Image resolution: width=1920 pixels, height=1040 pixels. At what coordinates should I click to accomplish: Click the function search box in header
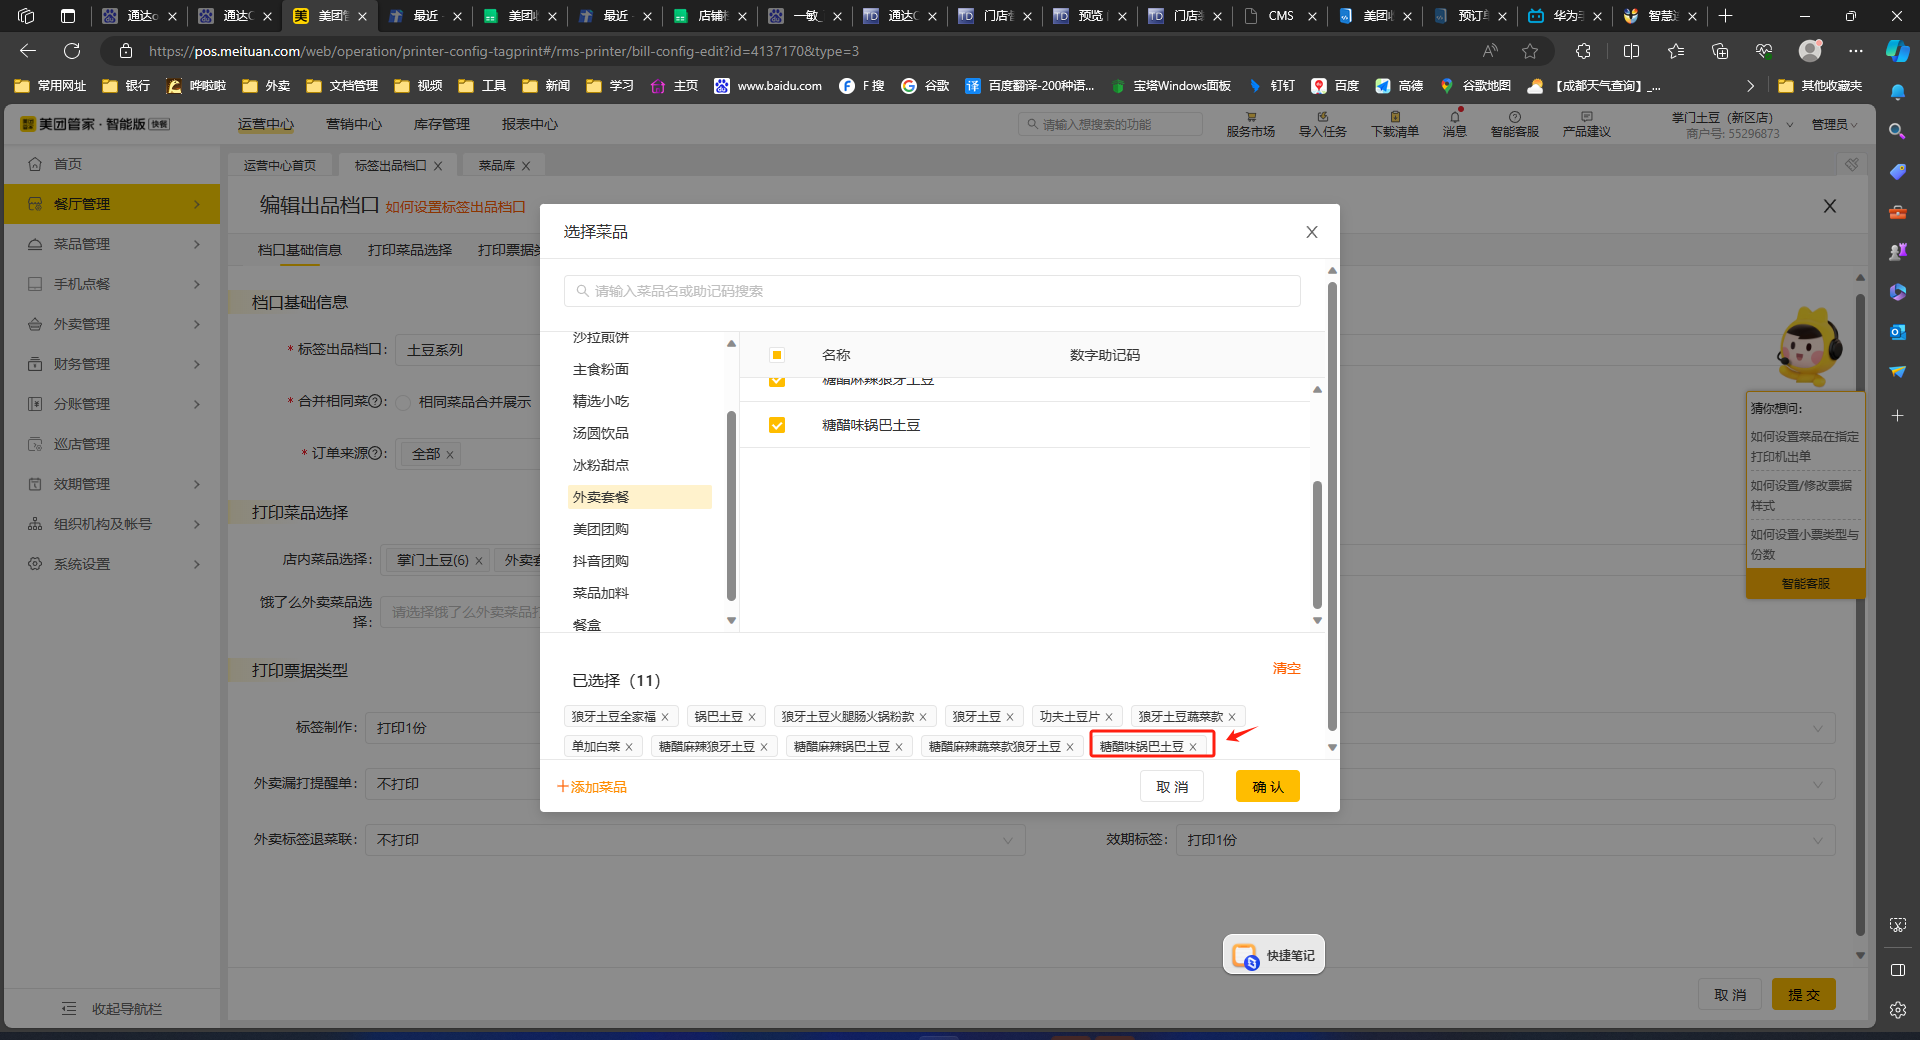pos(1110,124)
